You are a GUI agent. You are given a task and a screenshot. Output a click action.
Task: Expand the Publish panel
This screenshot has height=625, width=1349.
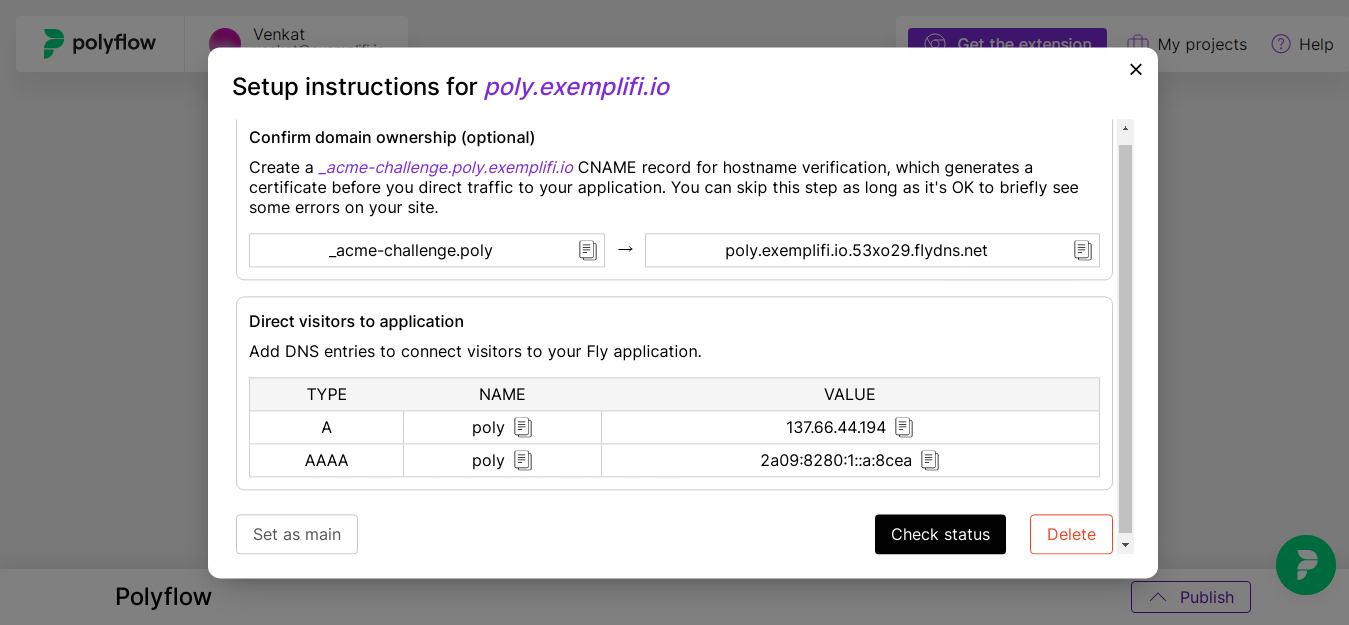pyautogui.click(x=1191, y=597)
